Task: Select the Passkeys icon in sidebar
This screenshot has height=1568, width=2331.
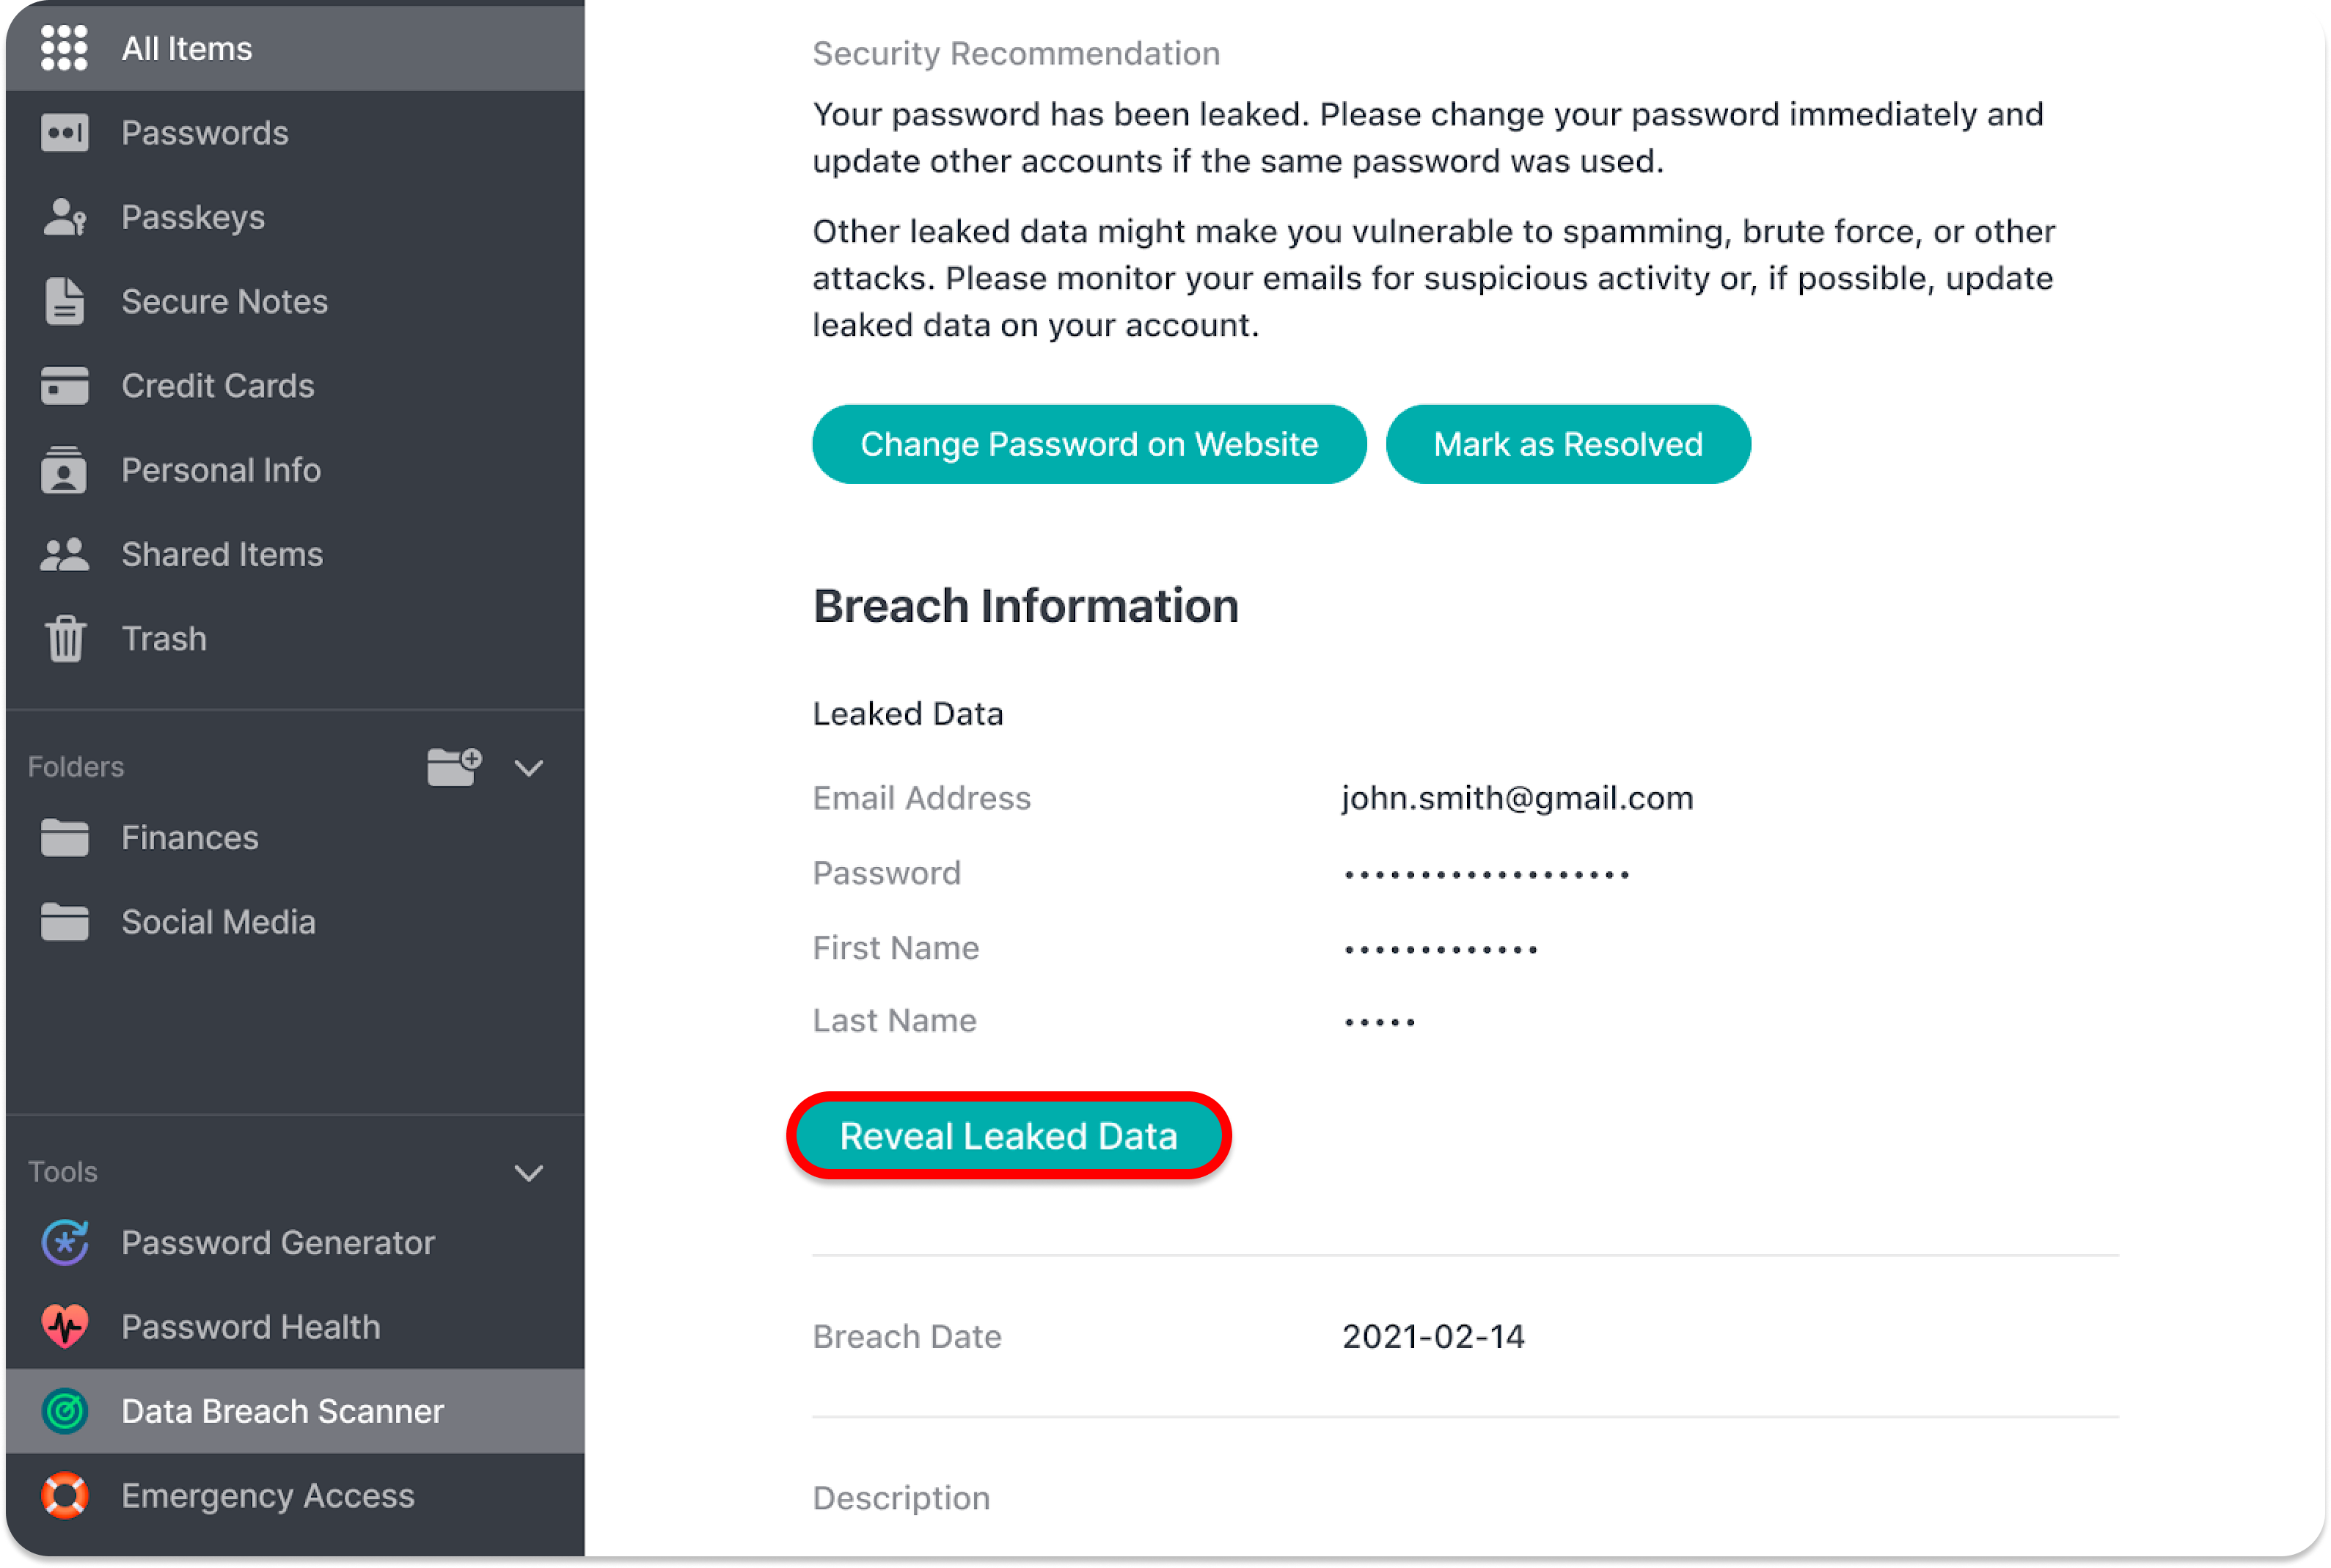Action: pos(64,217)
